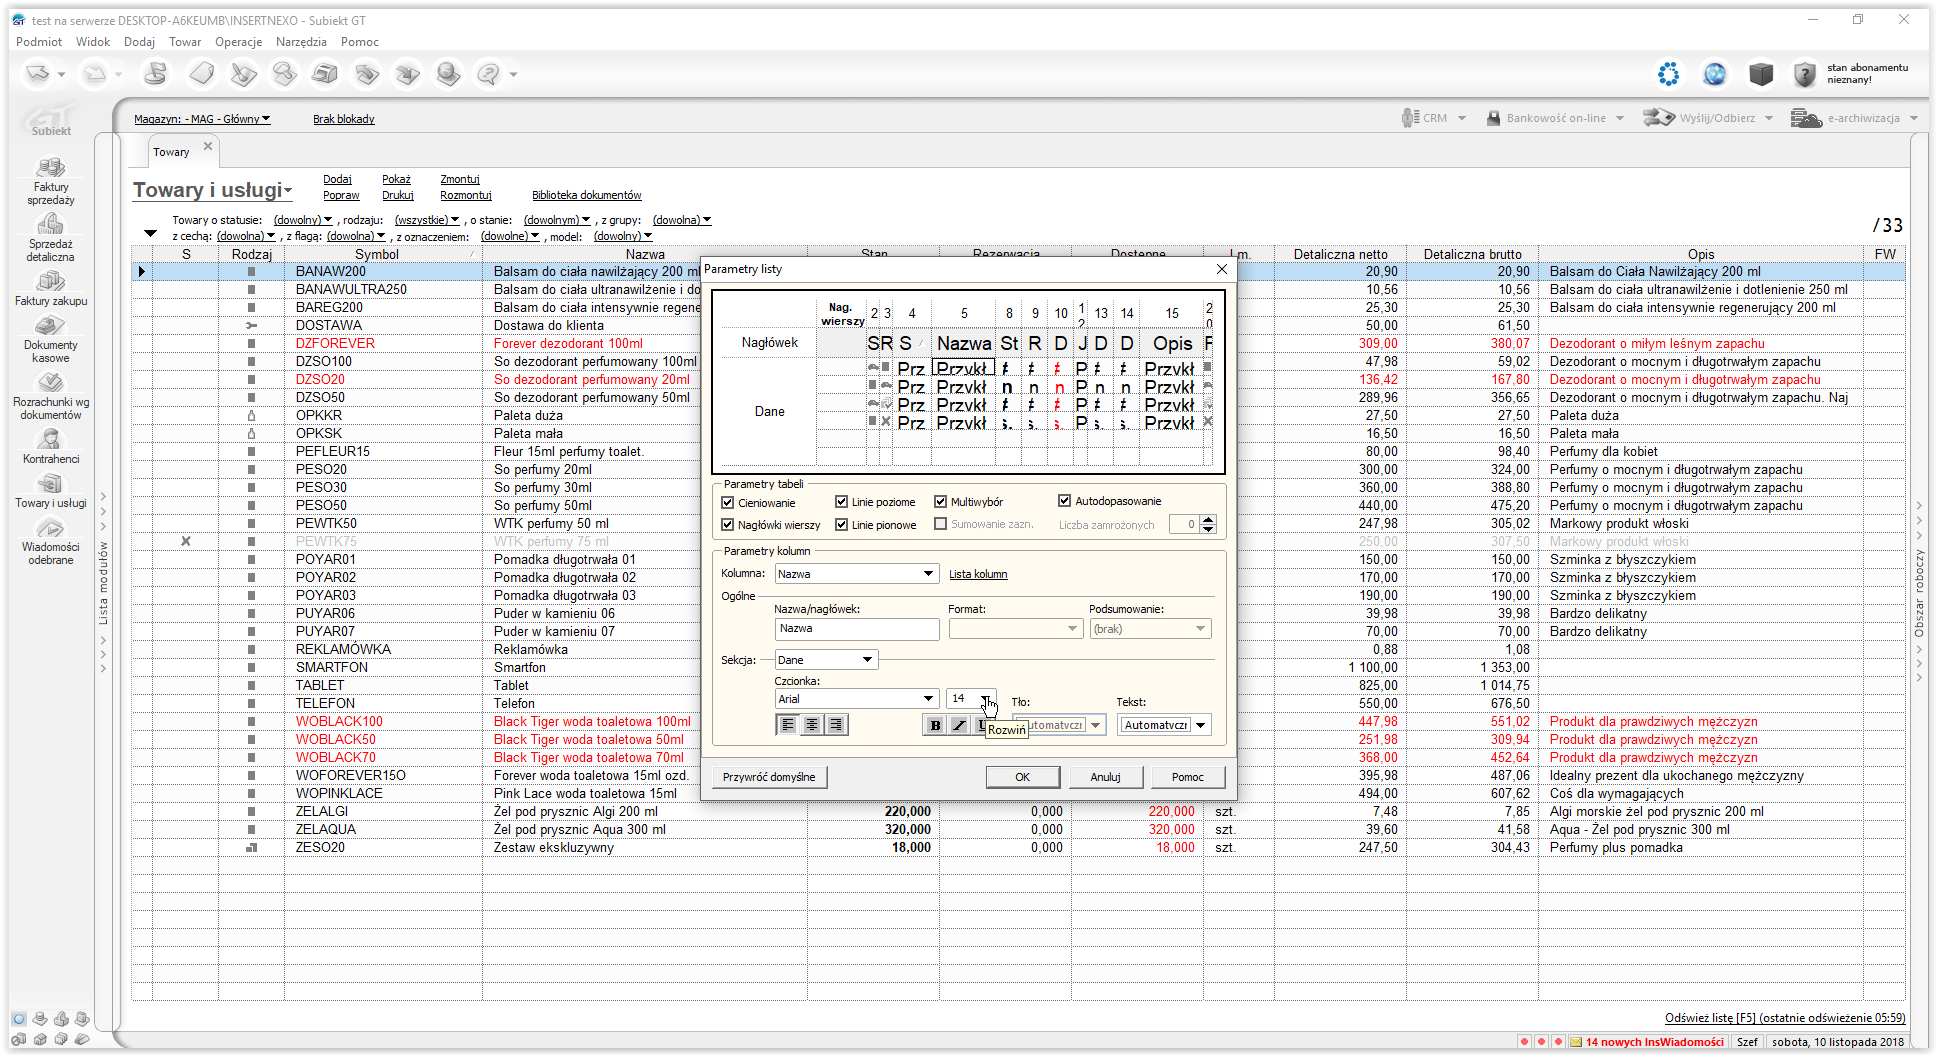Click Pomoc button in dialog
Viewport: 1937px width, 1056px height.
click(x=1187, y=777)
